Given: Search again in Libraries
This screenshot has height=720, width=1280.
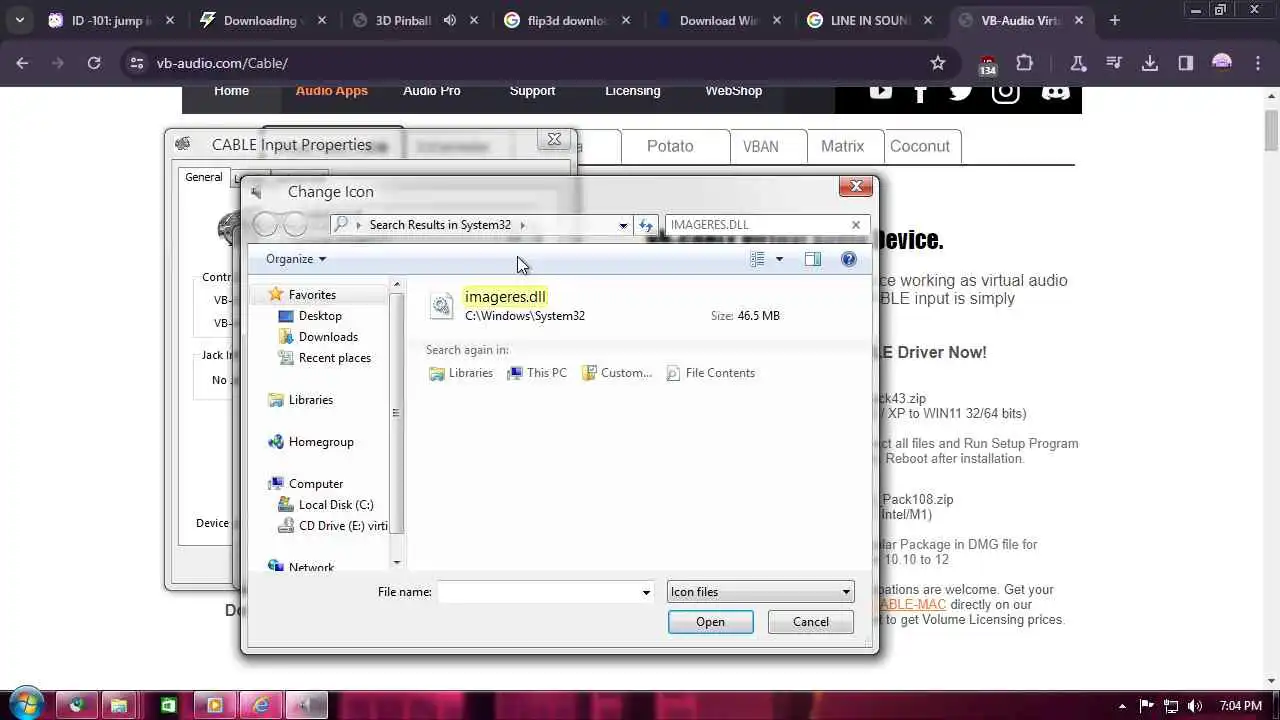Looking at the screenshot, I should (x=460, y=373).
